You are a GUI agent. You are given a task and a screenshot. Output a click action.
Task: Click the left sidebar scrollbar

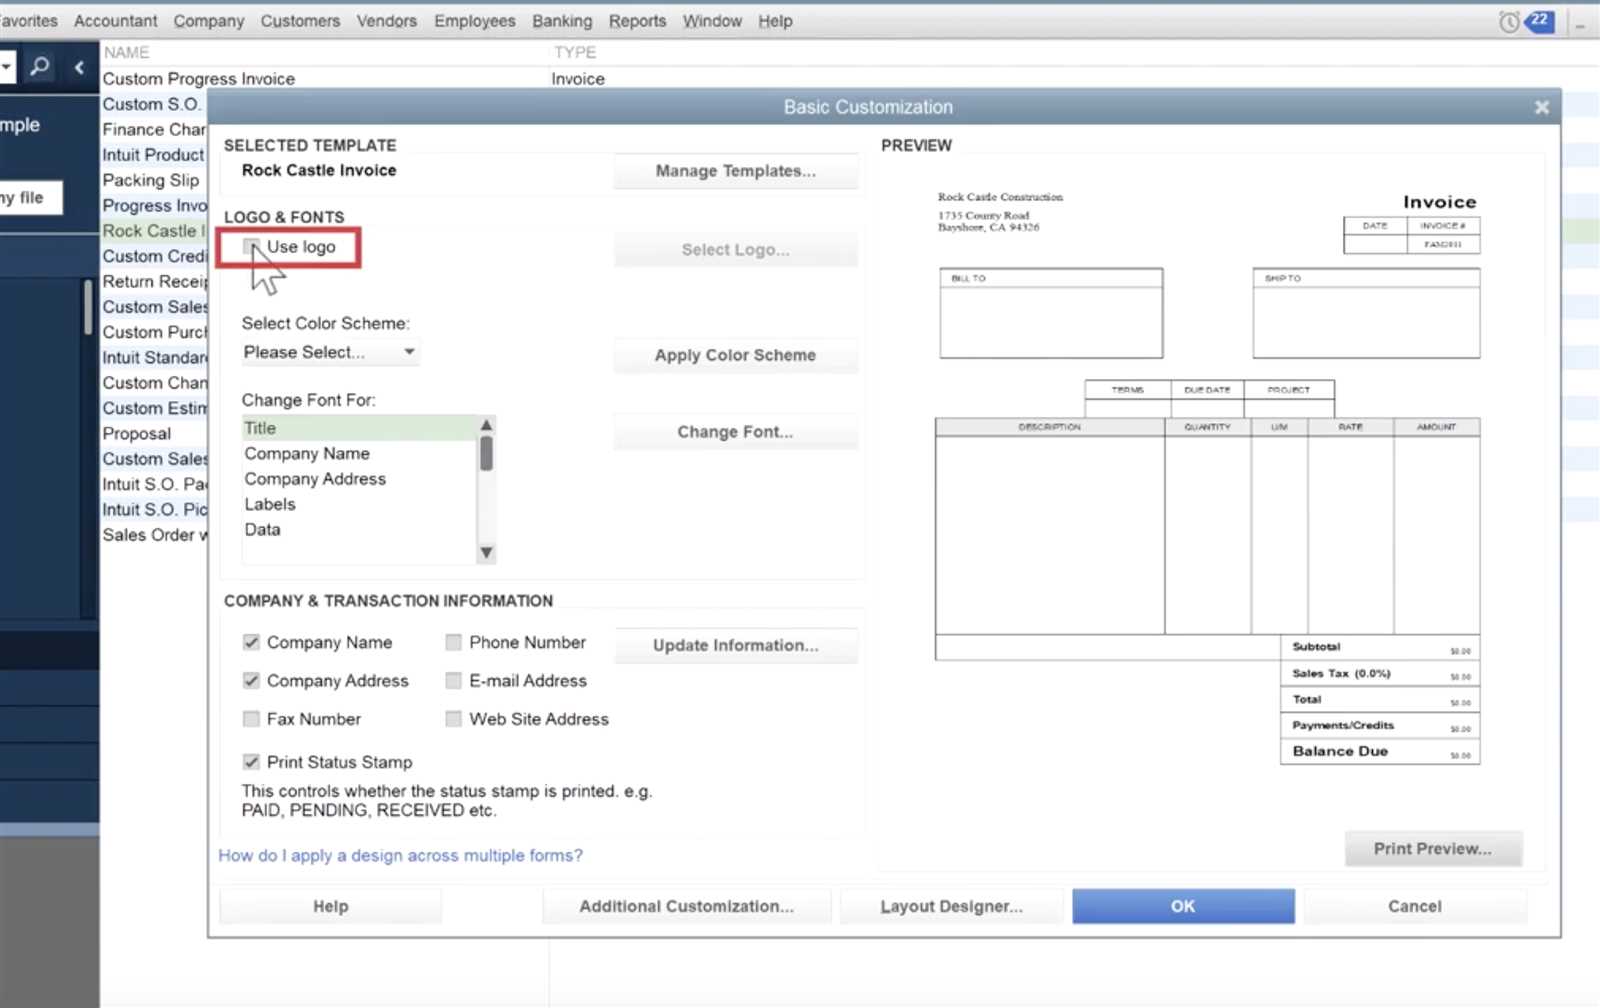[88, 305]
